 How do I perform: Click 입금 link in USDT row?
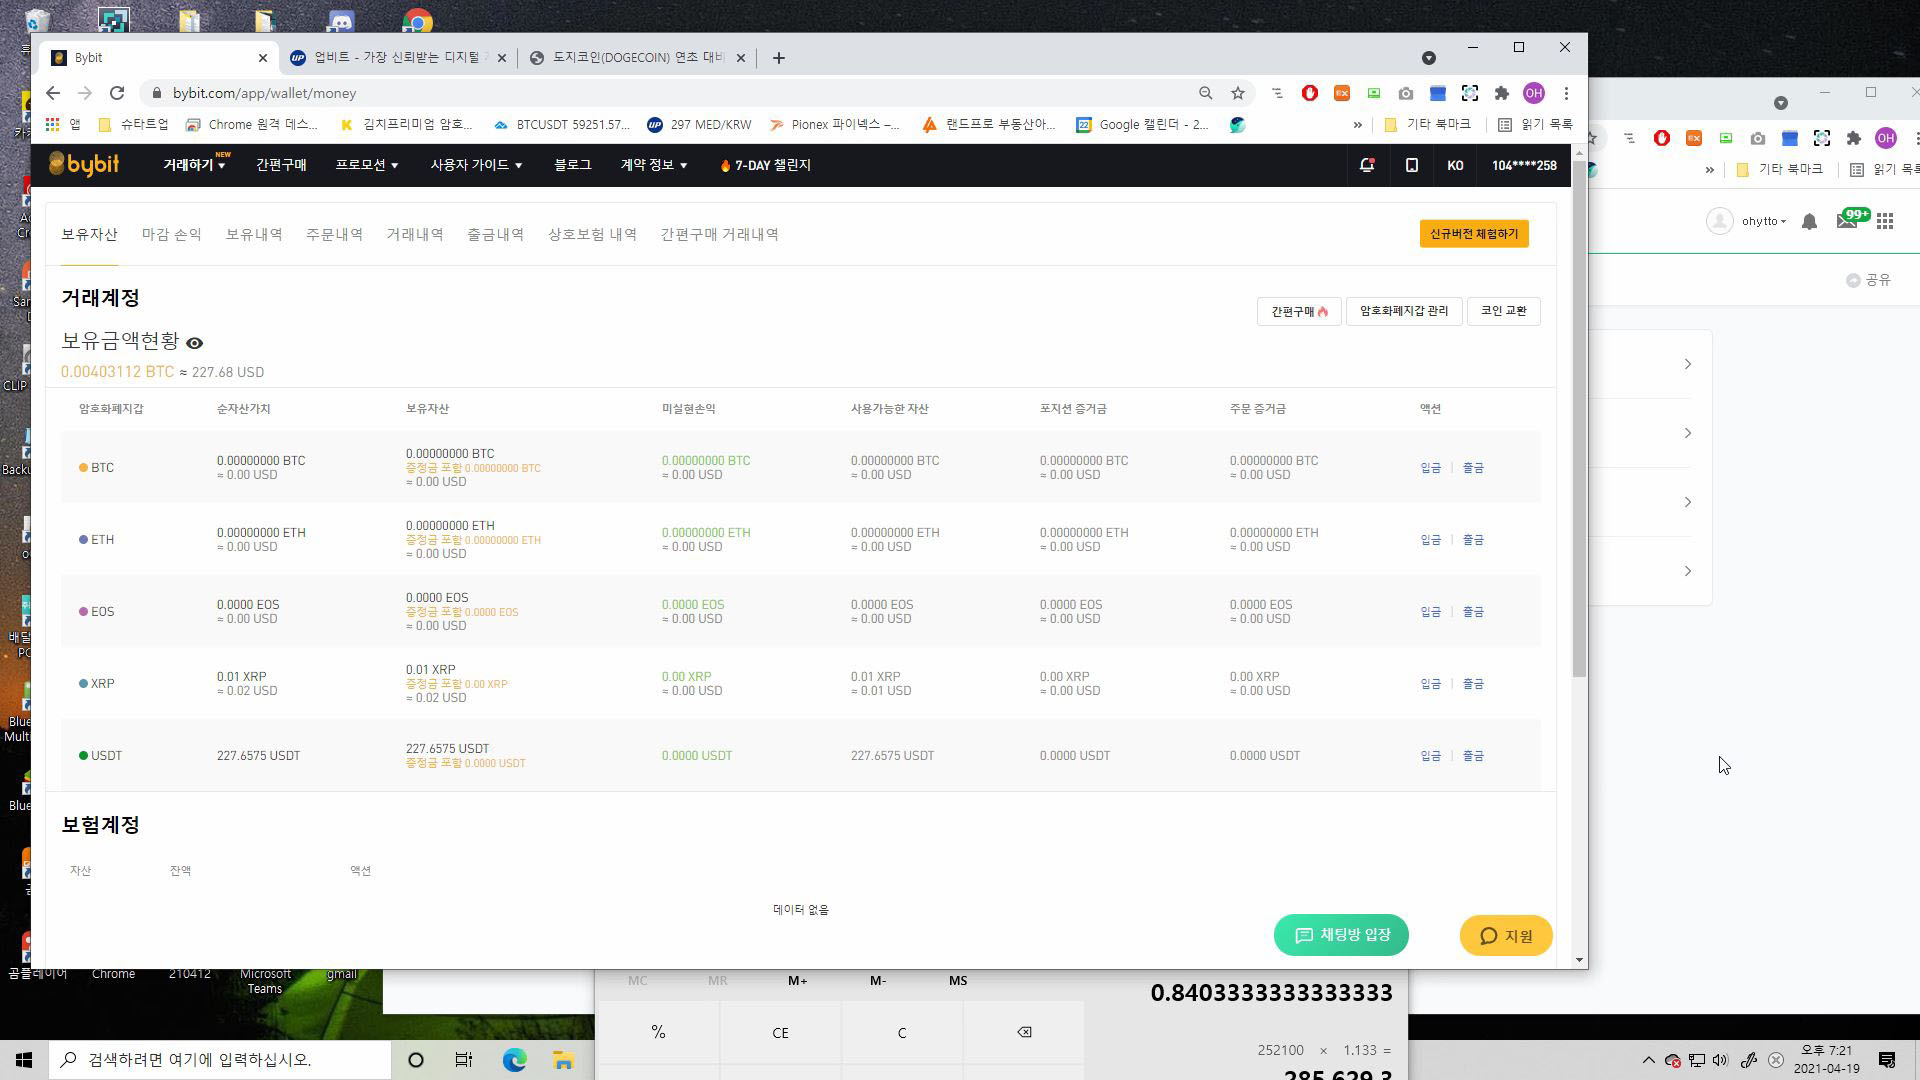(1430, 756)
